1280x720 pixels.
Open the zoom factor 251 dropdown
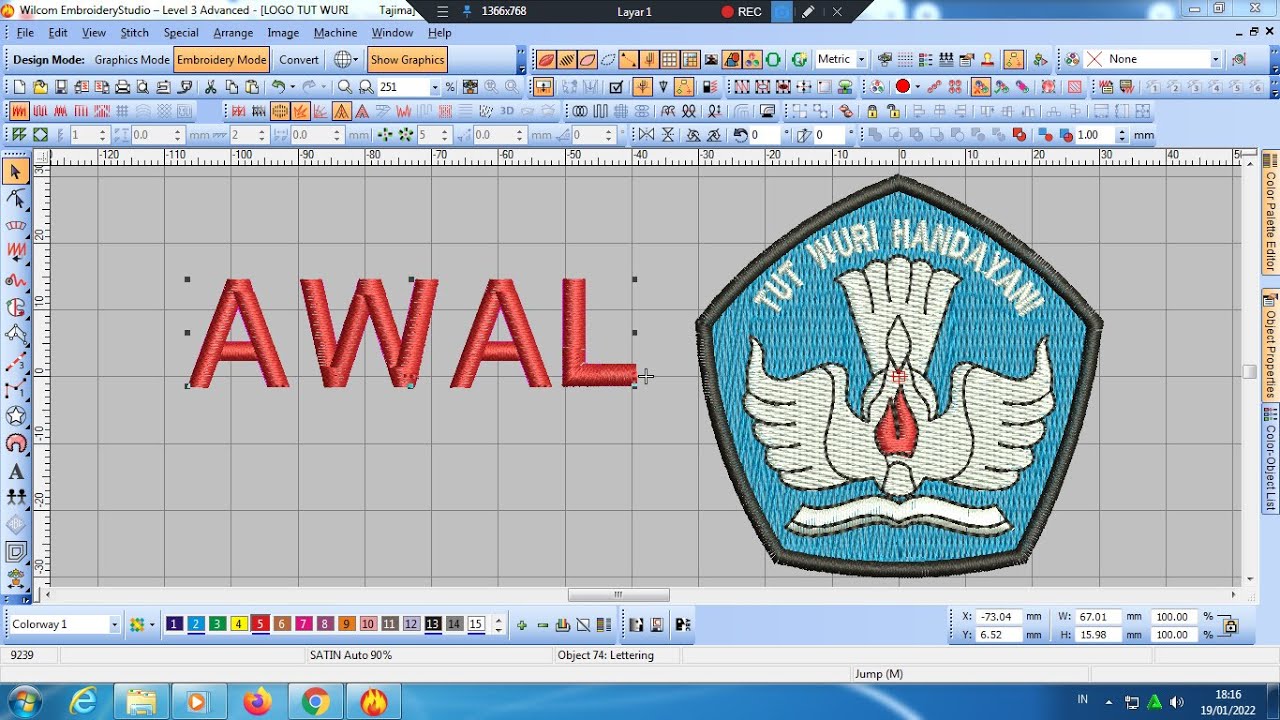tap(434, 87)
